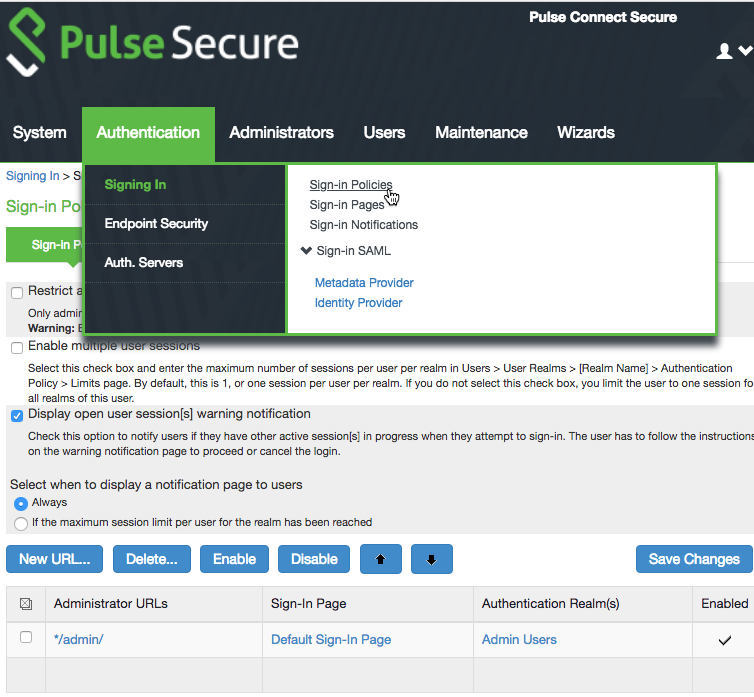The width and height of the screenshot is (754, 697).
Task: Select maximum session limit reached radio option
Action: pyautogui.click(x=21, y=523)
